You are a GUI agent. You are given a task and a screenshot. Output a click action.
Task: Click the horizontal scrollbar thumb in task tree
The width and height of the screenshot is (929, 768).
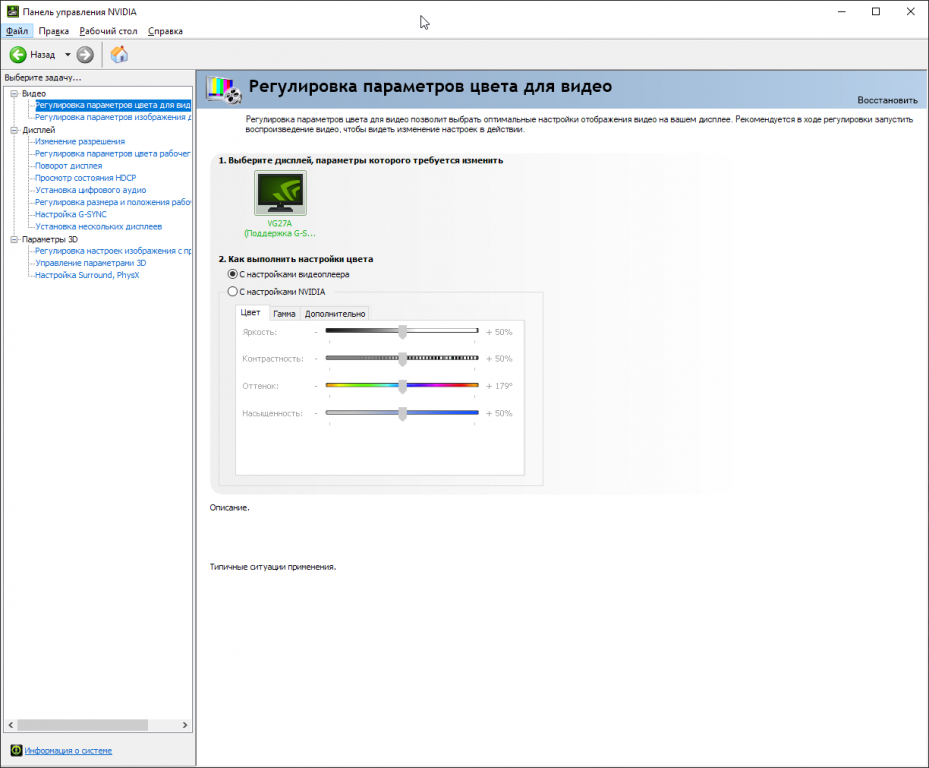point(82,725)
